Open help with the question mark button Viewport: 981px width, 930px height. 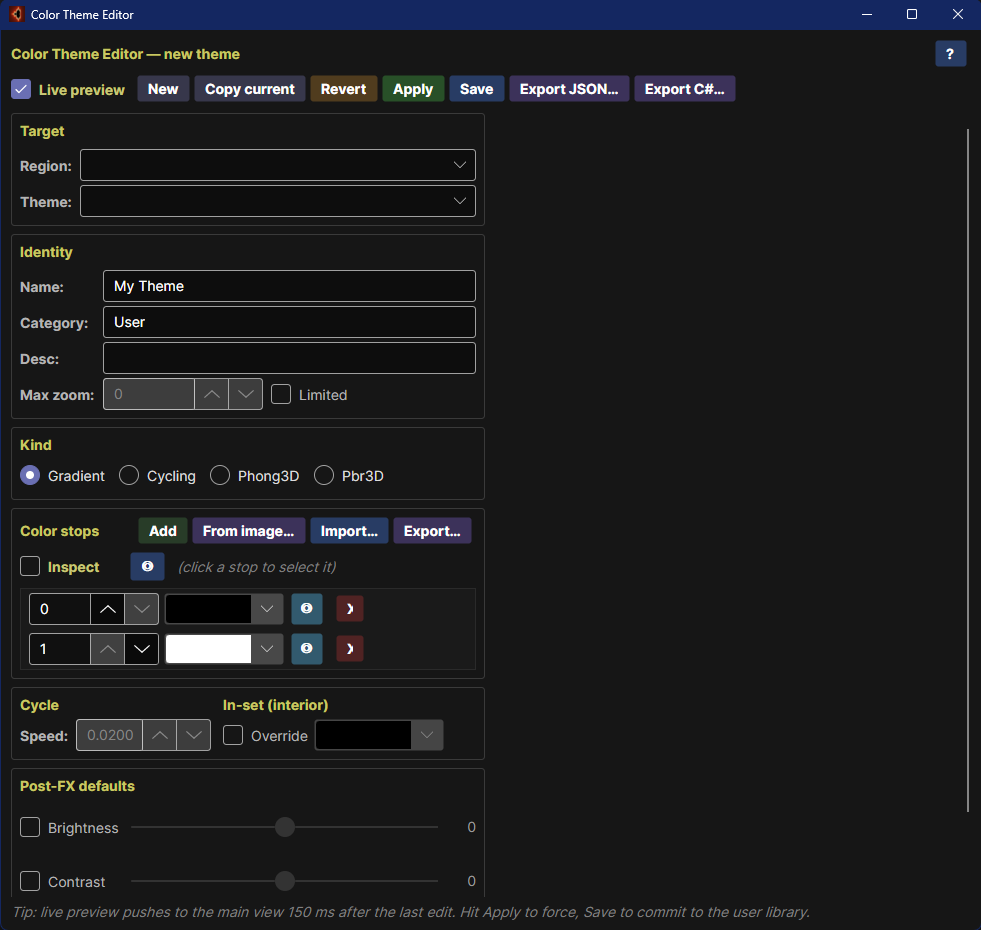[x=950, y=54]
